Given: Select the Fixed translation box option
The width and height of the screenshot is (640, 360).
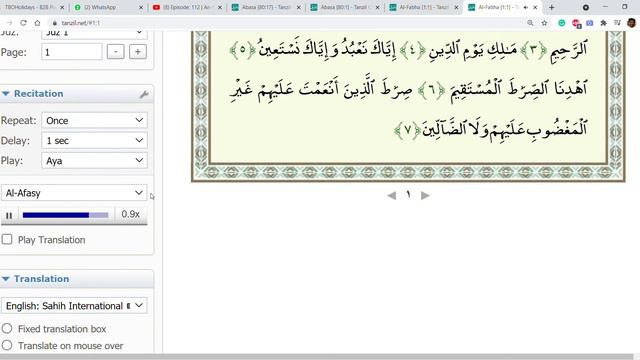Looking at the screenshot, I should tap(7, 328).
